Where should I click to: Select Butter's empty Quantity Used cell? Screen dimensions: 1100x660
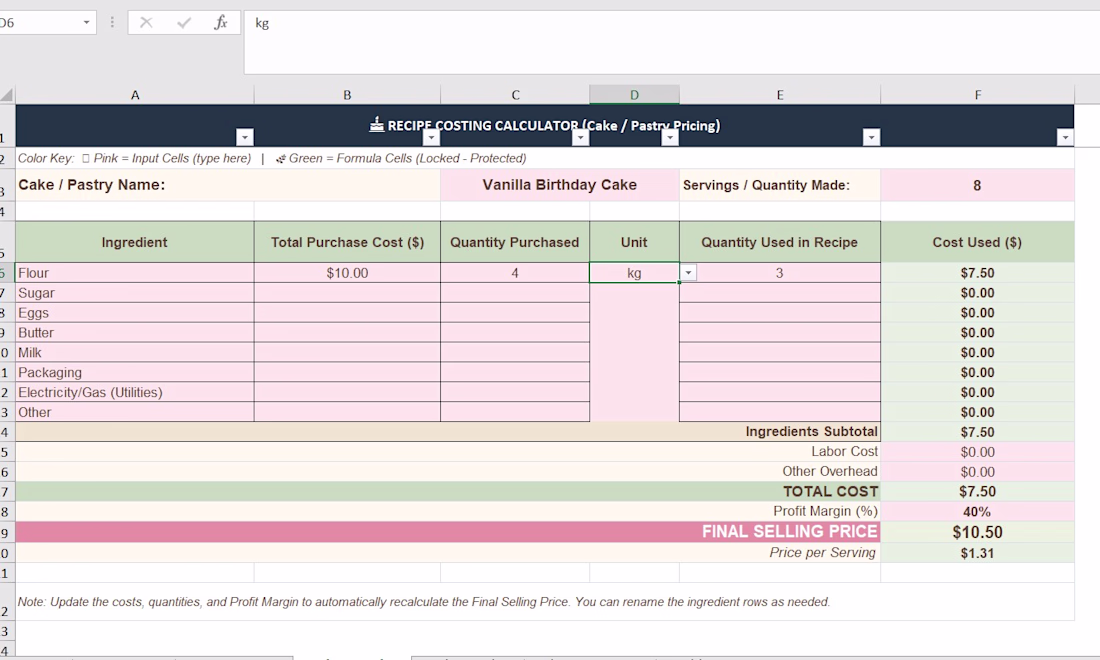[x=780, y=332]
